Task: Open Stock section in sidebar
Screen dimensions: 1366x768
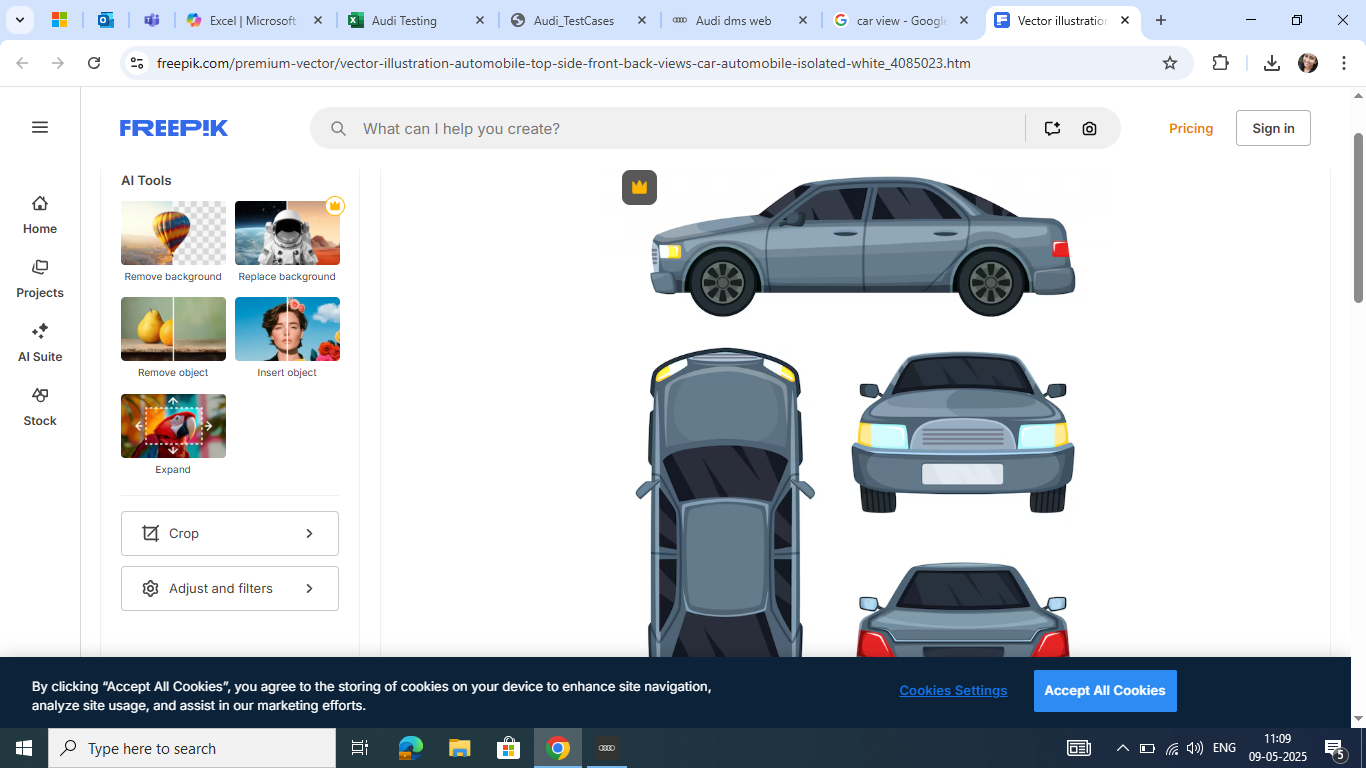Action: point(40,406)
